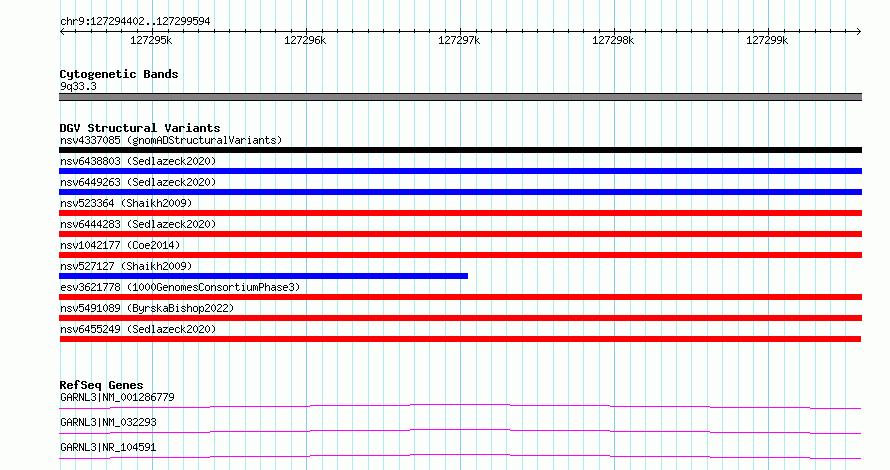Viewport: 890px width, 470px height.
Task: Open variant nsv6449263 (Sedlazeck2020) label
Action: 138,182
